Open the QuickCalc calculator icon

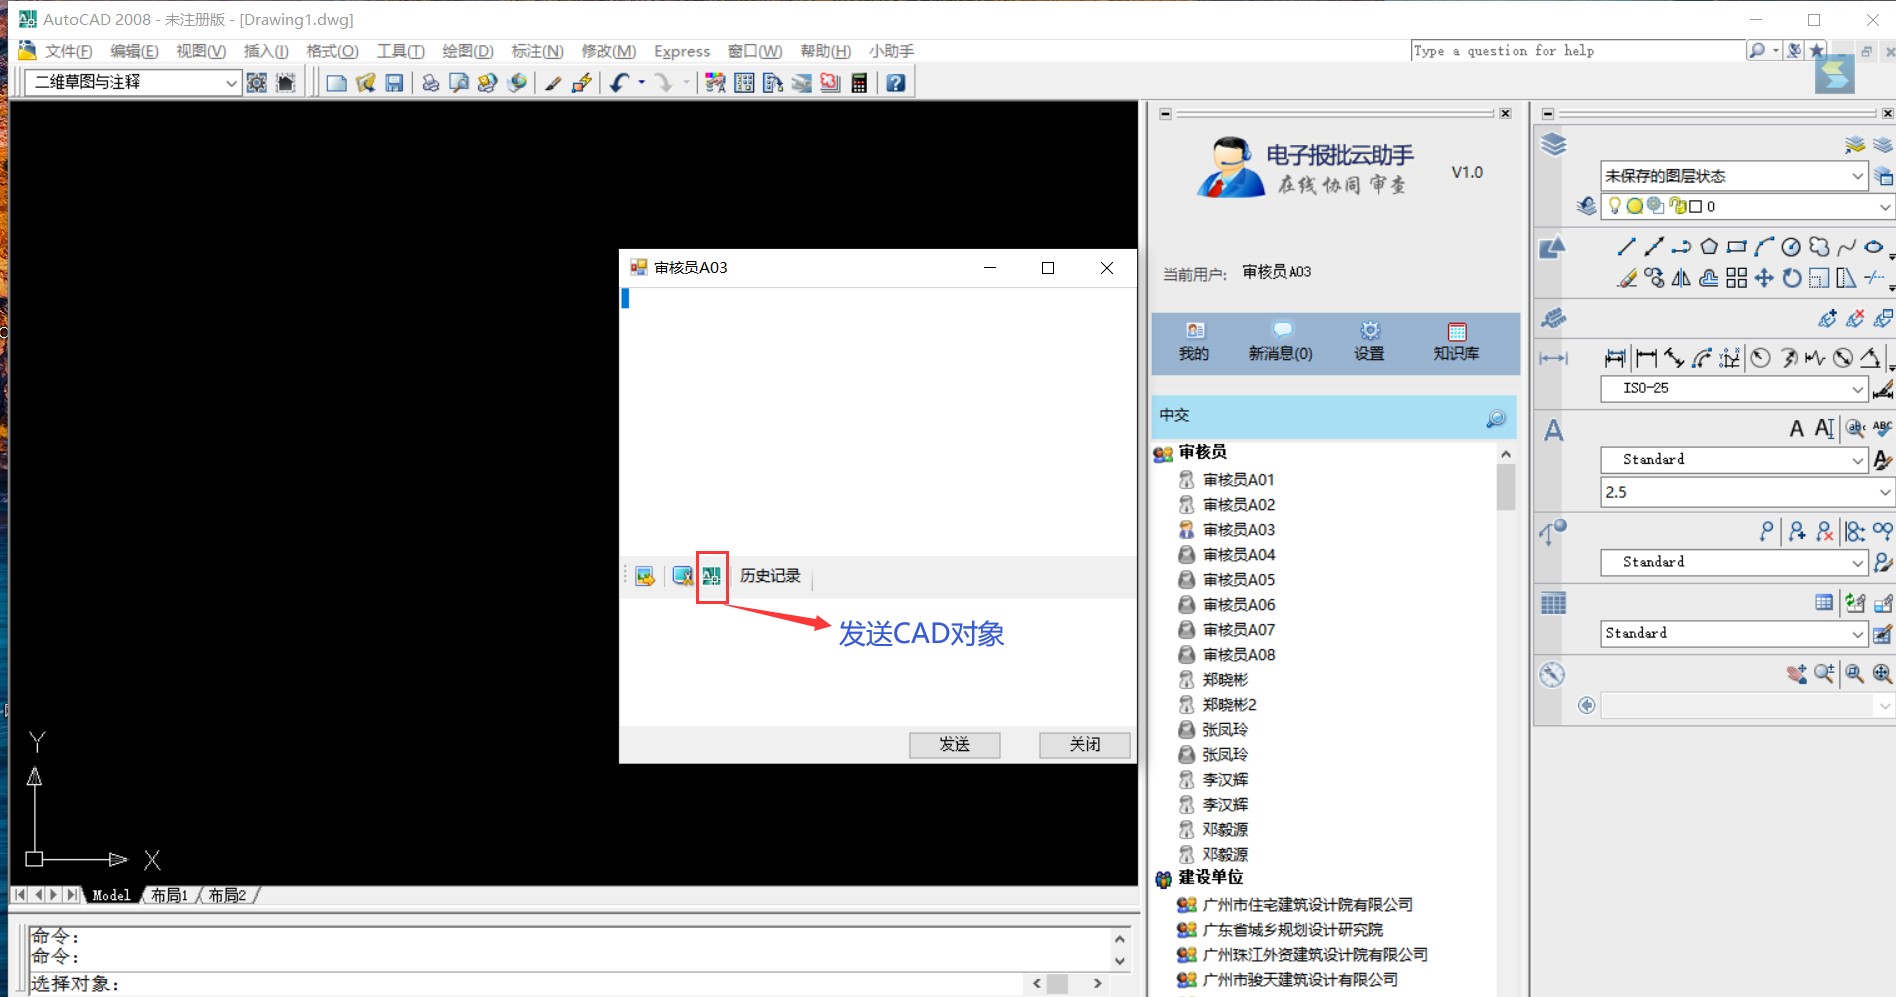858,83
